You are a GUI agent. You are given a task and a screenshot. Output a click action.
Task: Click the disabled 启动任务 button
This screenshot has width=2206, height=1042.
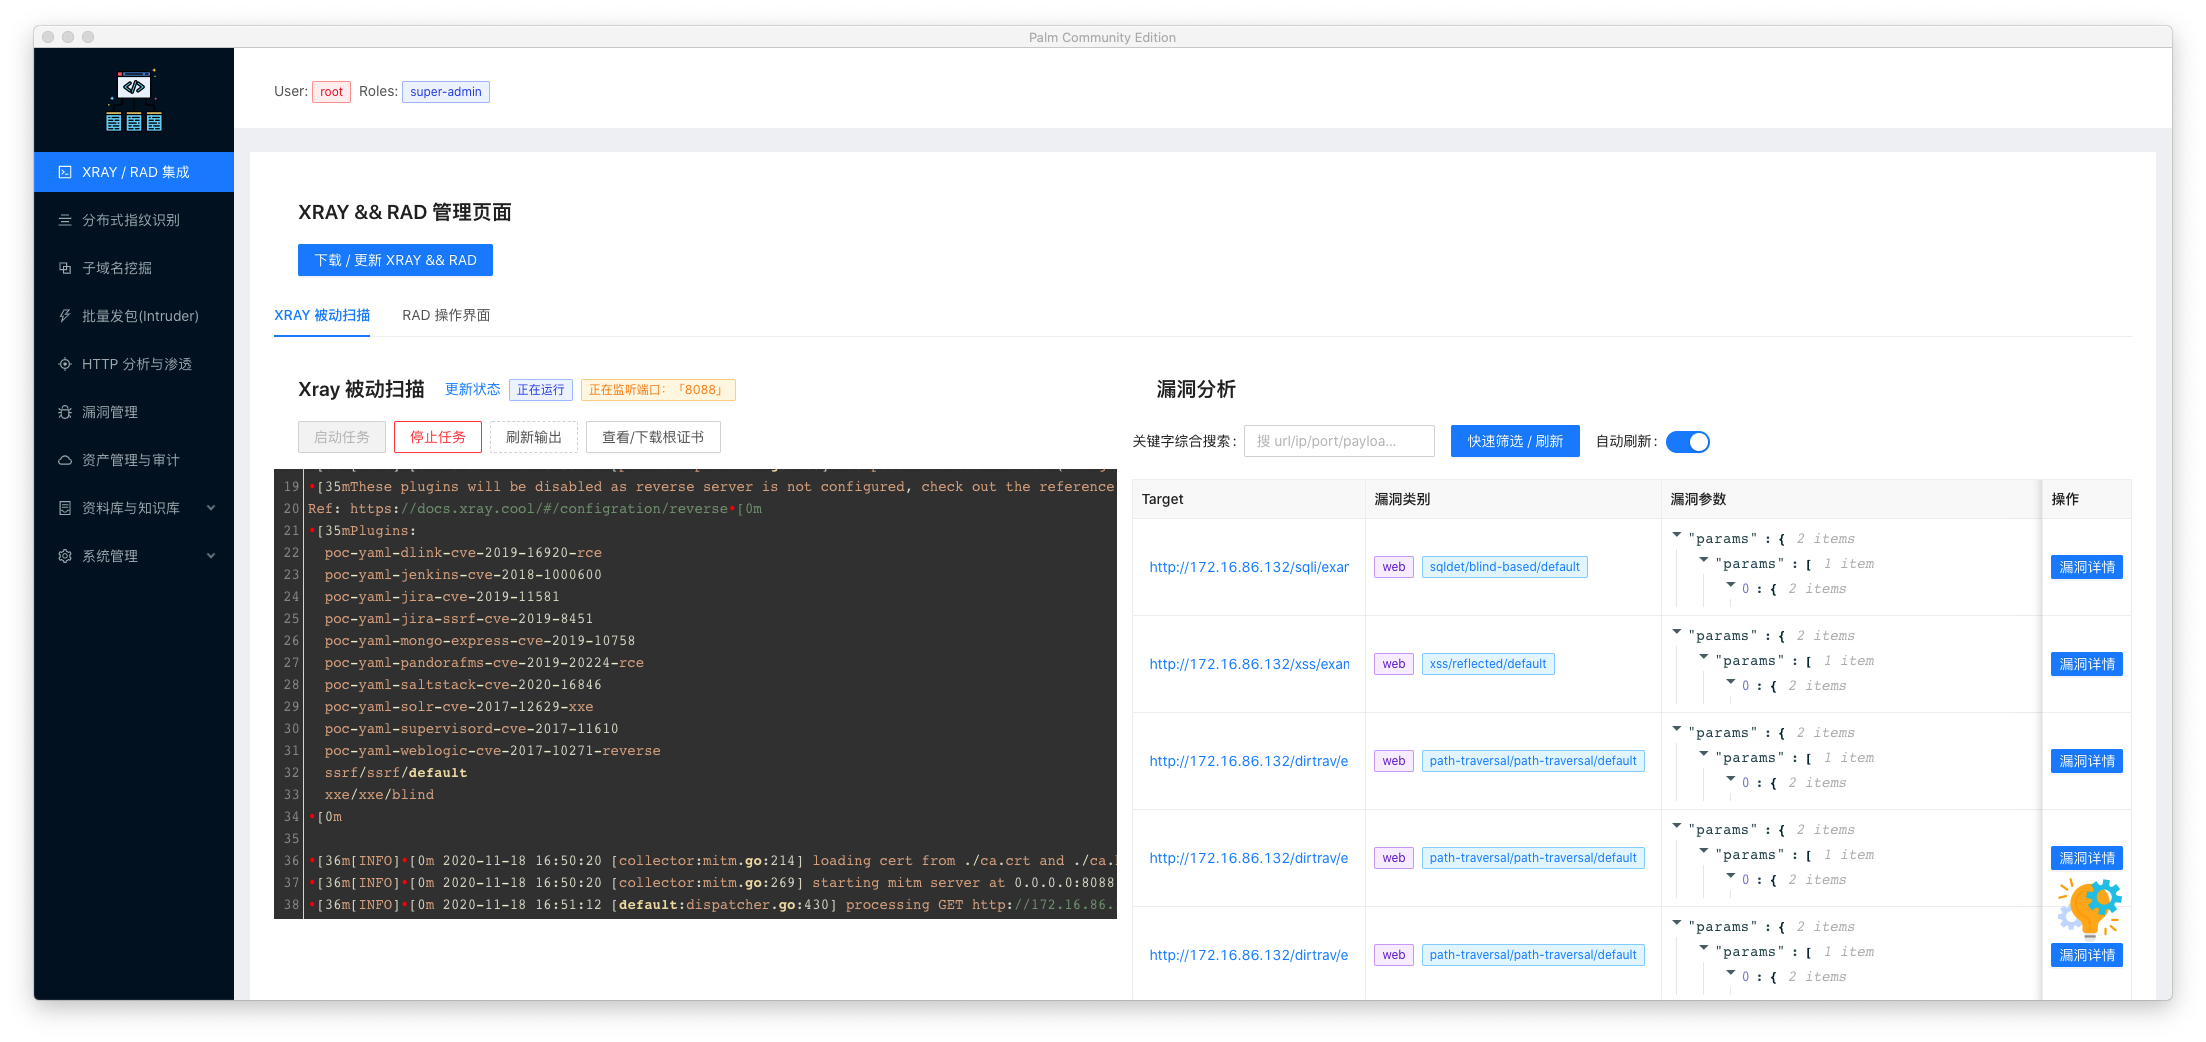tap(342, 437)
